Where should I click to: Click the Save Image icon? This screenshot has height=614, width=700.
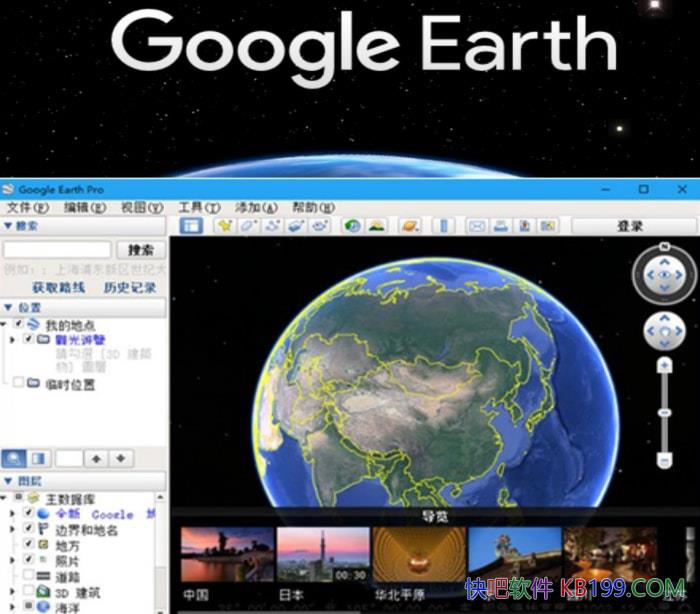tap(525, 226)
